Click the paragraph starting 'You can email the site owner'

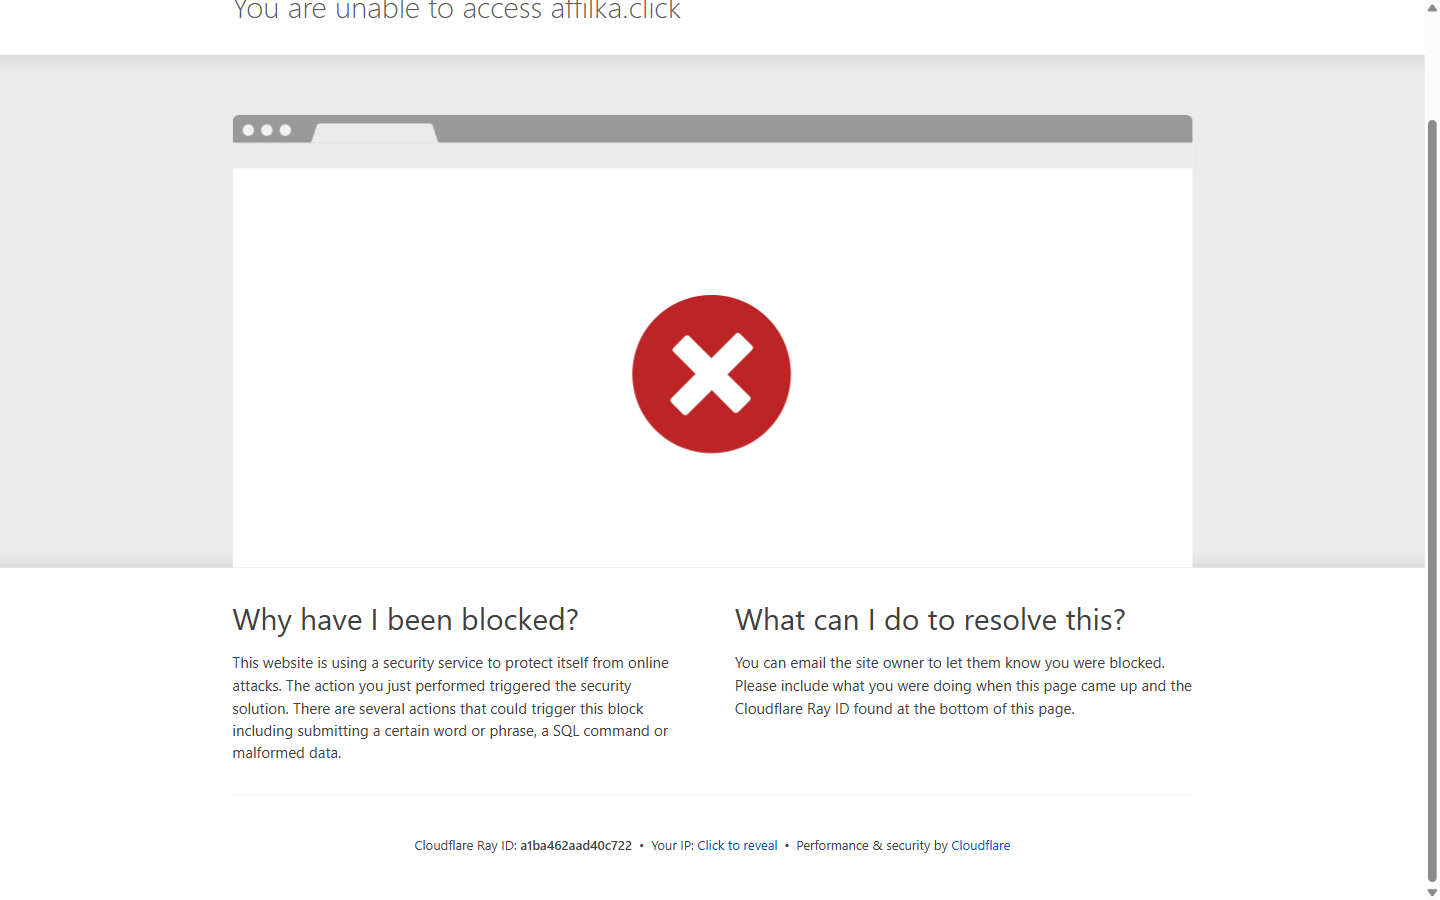click(x=963, y=686)
